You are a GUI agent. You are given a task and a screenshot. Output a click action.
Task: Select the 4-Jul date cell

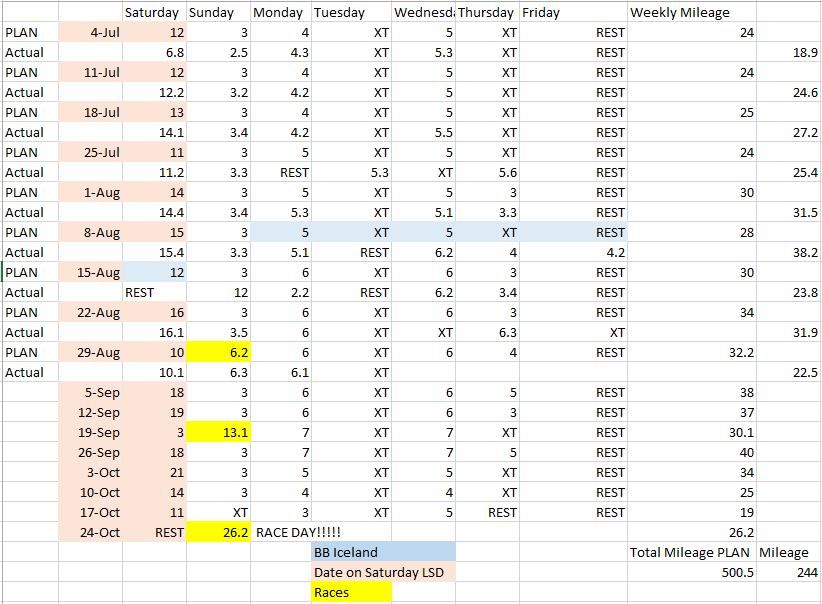click(x=90, y=32)
